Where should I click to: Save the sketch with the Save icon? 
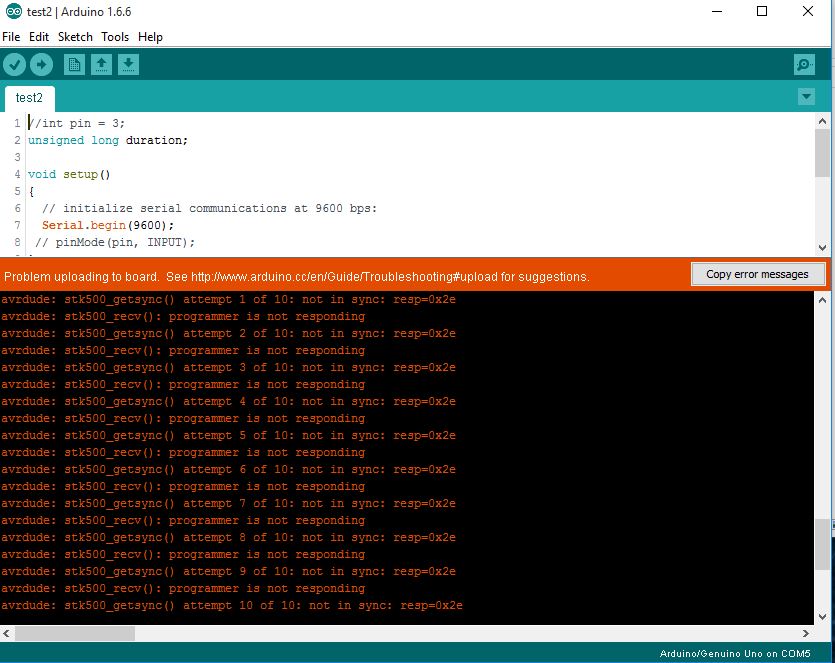pos(128,65)
